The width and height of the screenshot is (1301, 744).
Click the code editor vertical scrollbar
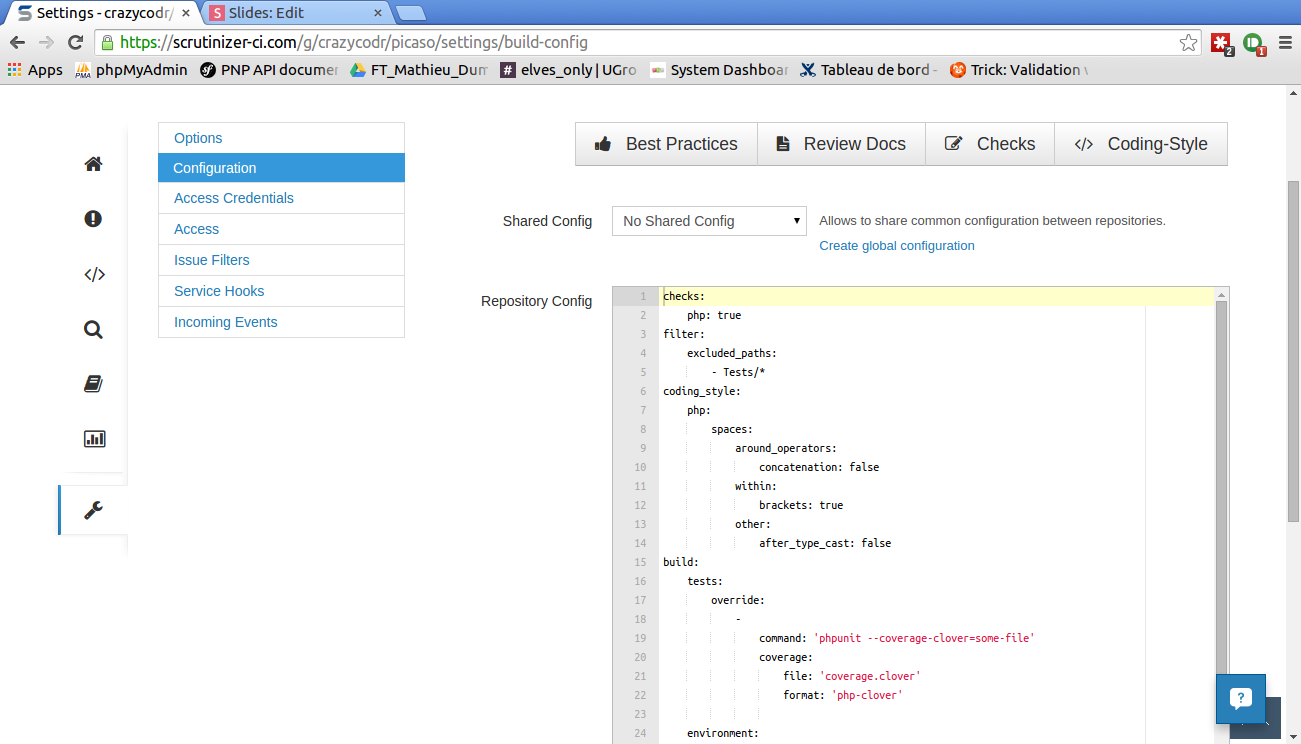[1221, 500]
